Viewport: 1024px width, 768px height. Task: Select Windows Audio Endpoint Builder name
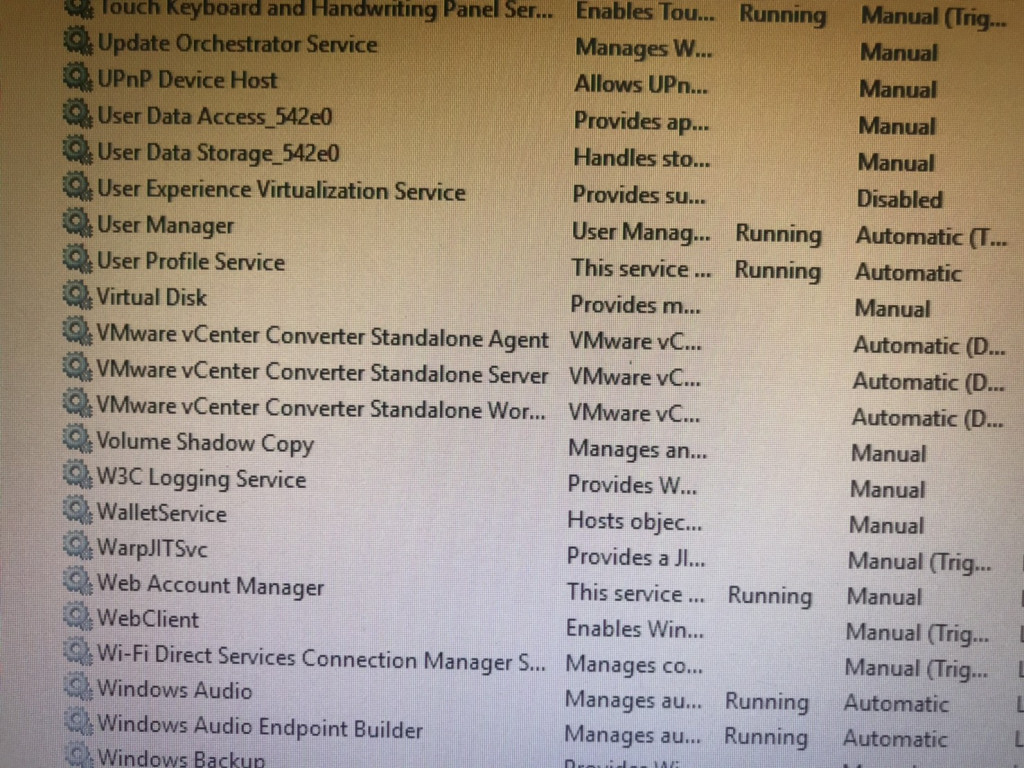(260, 728)
